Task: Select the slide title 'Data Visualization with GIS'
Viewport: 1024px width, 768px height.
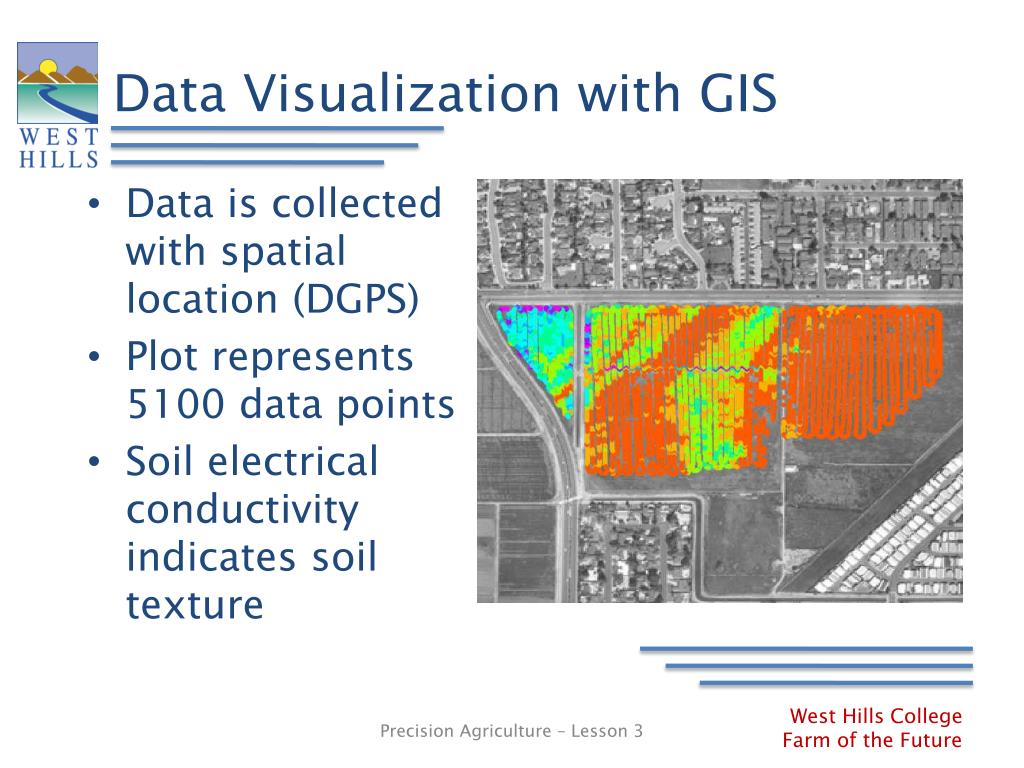Action: (x=445, y=93)
